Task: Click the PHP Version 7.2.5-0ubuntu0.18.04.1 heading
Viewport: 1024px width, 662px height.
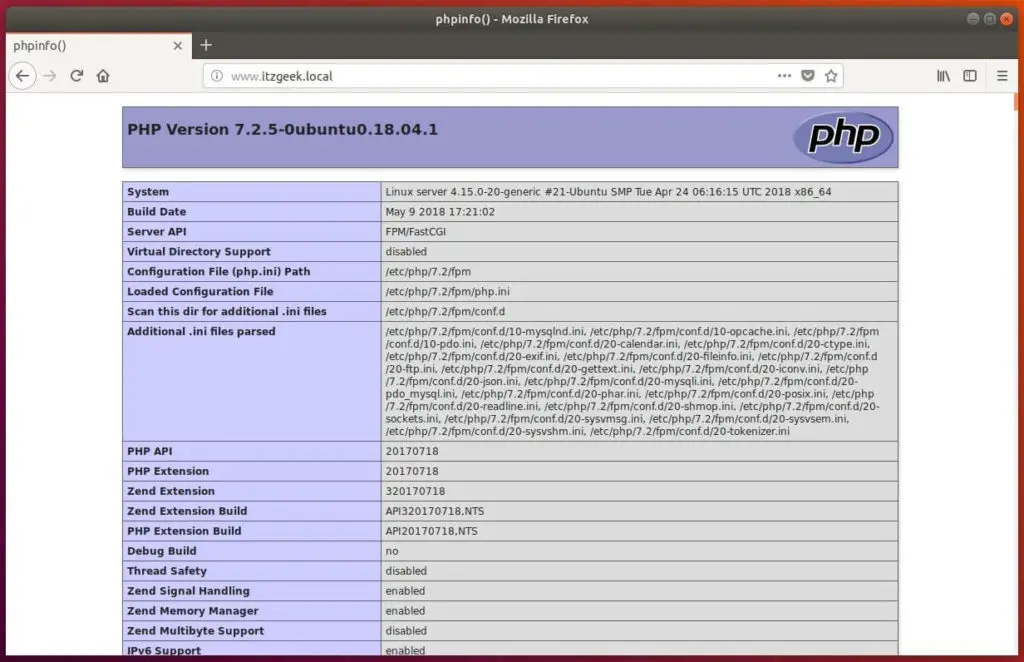Action: tap(282, 129)
